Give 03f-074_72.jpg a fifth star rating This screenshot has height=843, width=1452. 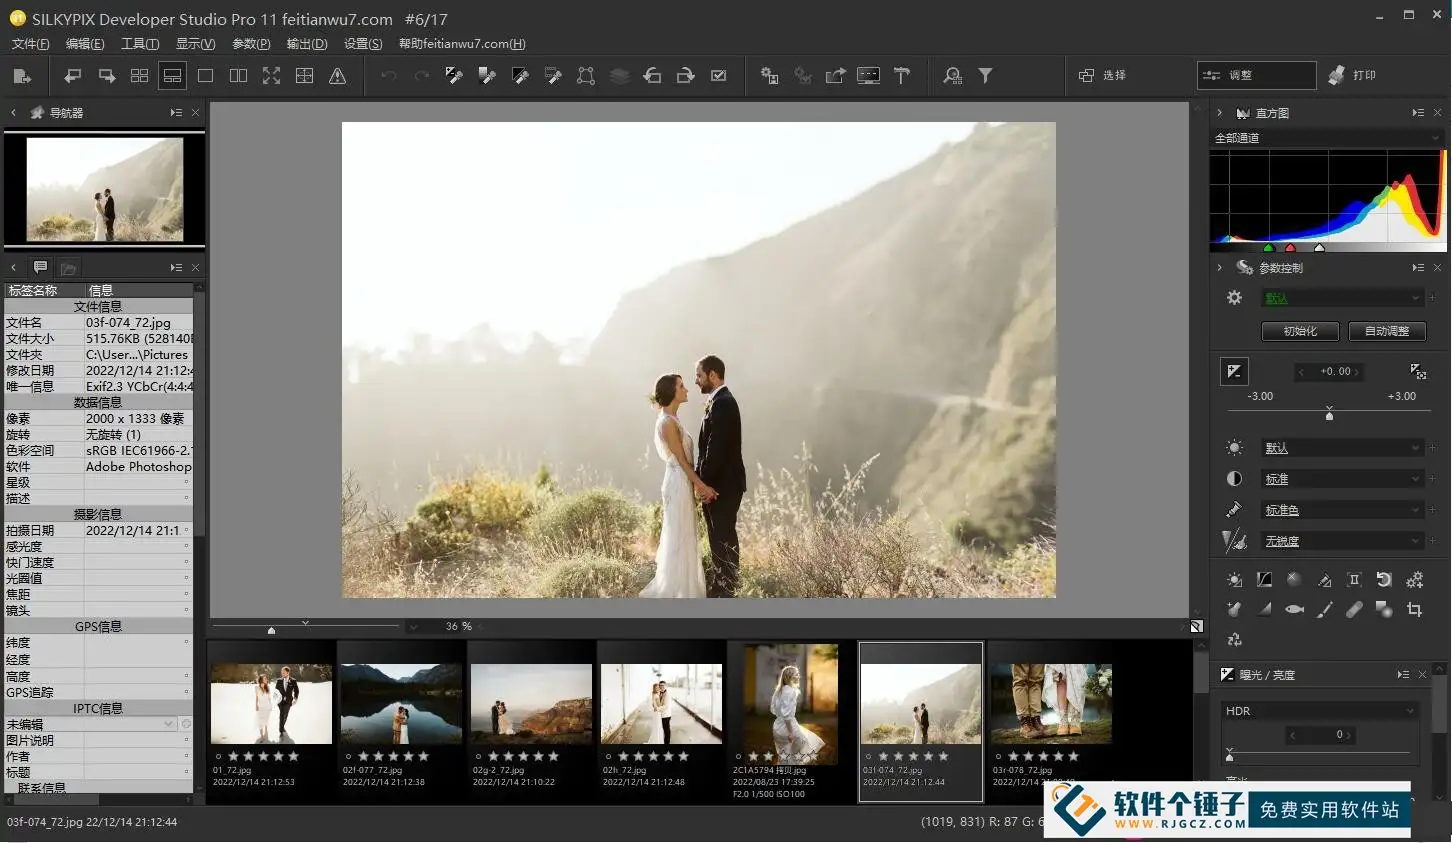943,756
